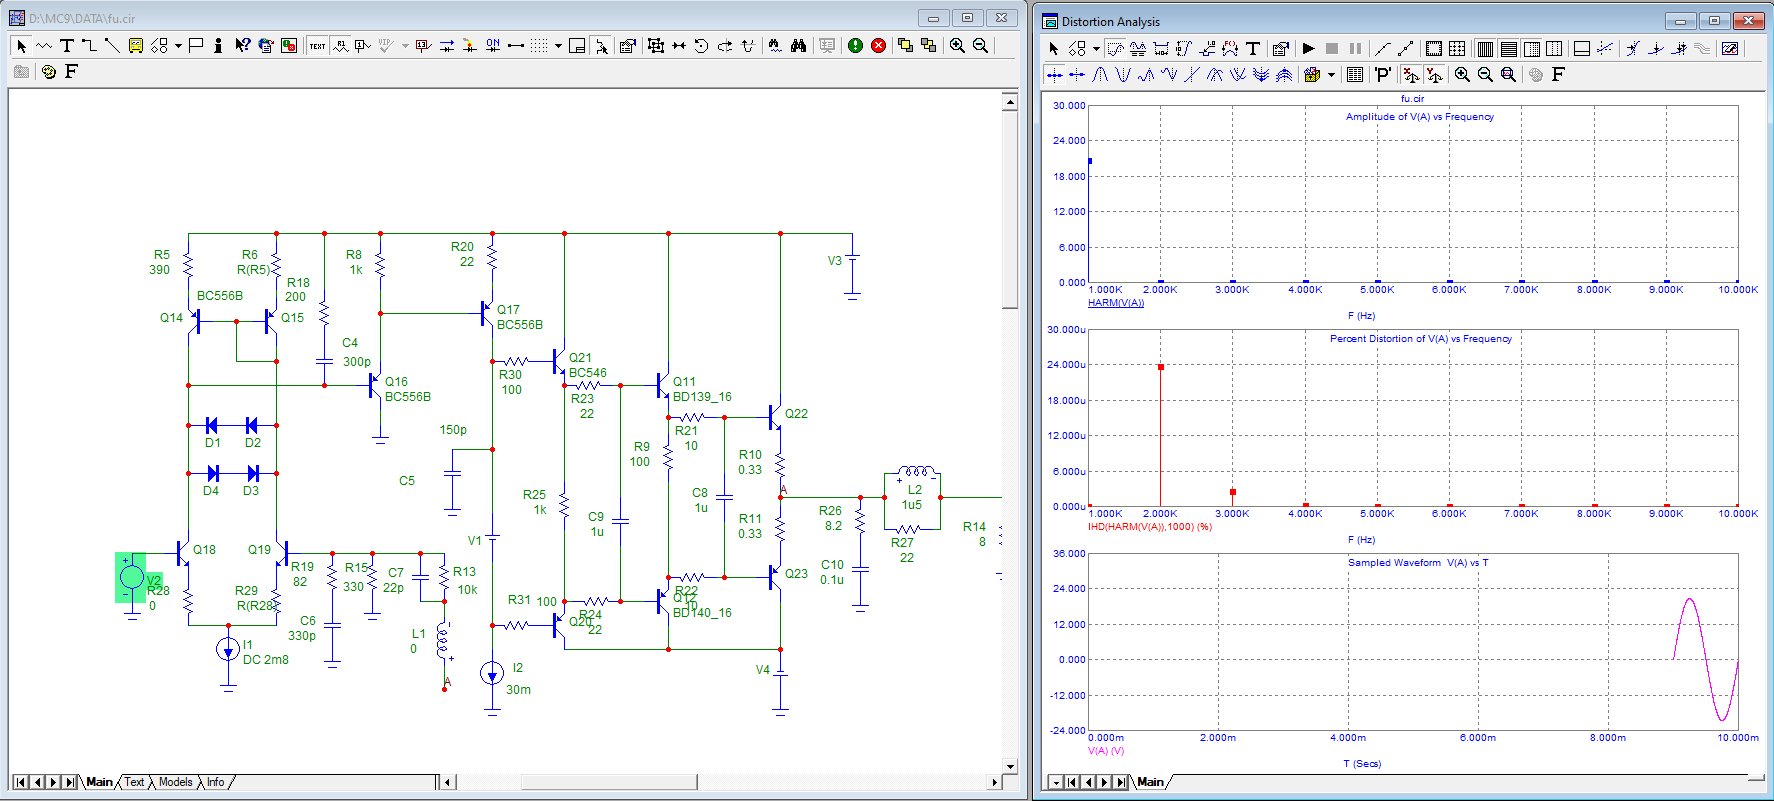
Task: Click the V(A) (V) waveform label
Action: 1105,751
